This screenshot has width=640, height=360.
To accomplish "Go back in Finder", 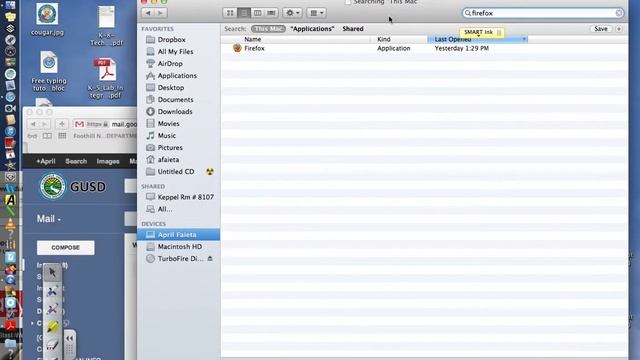I will (148, 13).
